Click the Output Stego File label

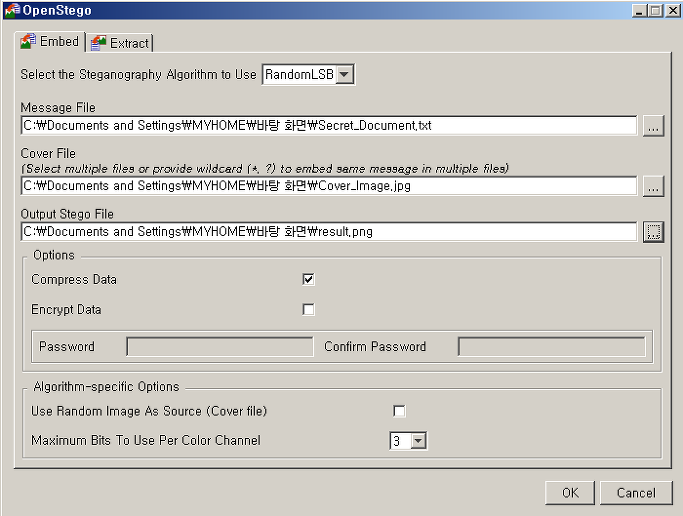67,214
